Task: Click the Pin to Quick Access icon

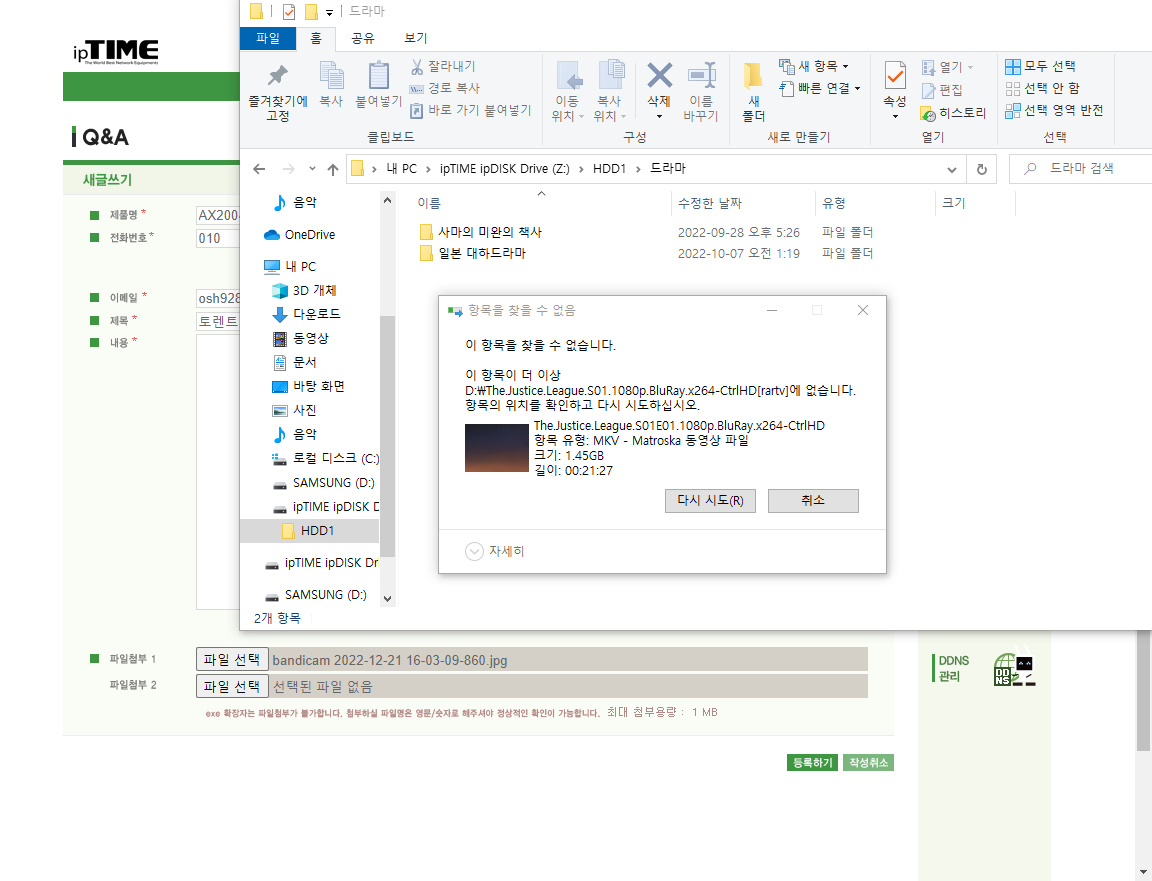Action: click(x=278, y=91)
